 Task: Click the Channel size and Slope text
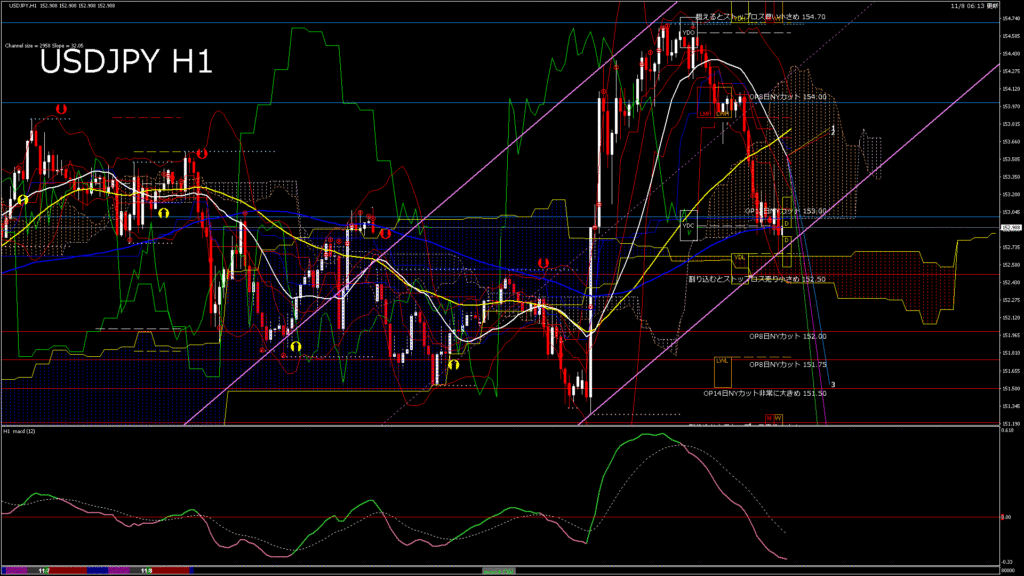[x=42, y=46]
